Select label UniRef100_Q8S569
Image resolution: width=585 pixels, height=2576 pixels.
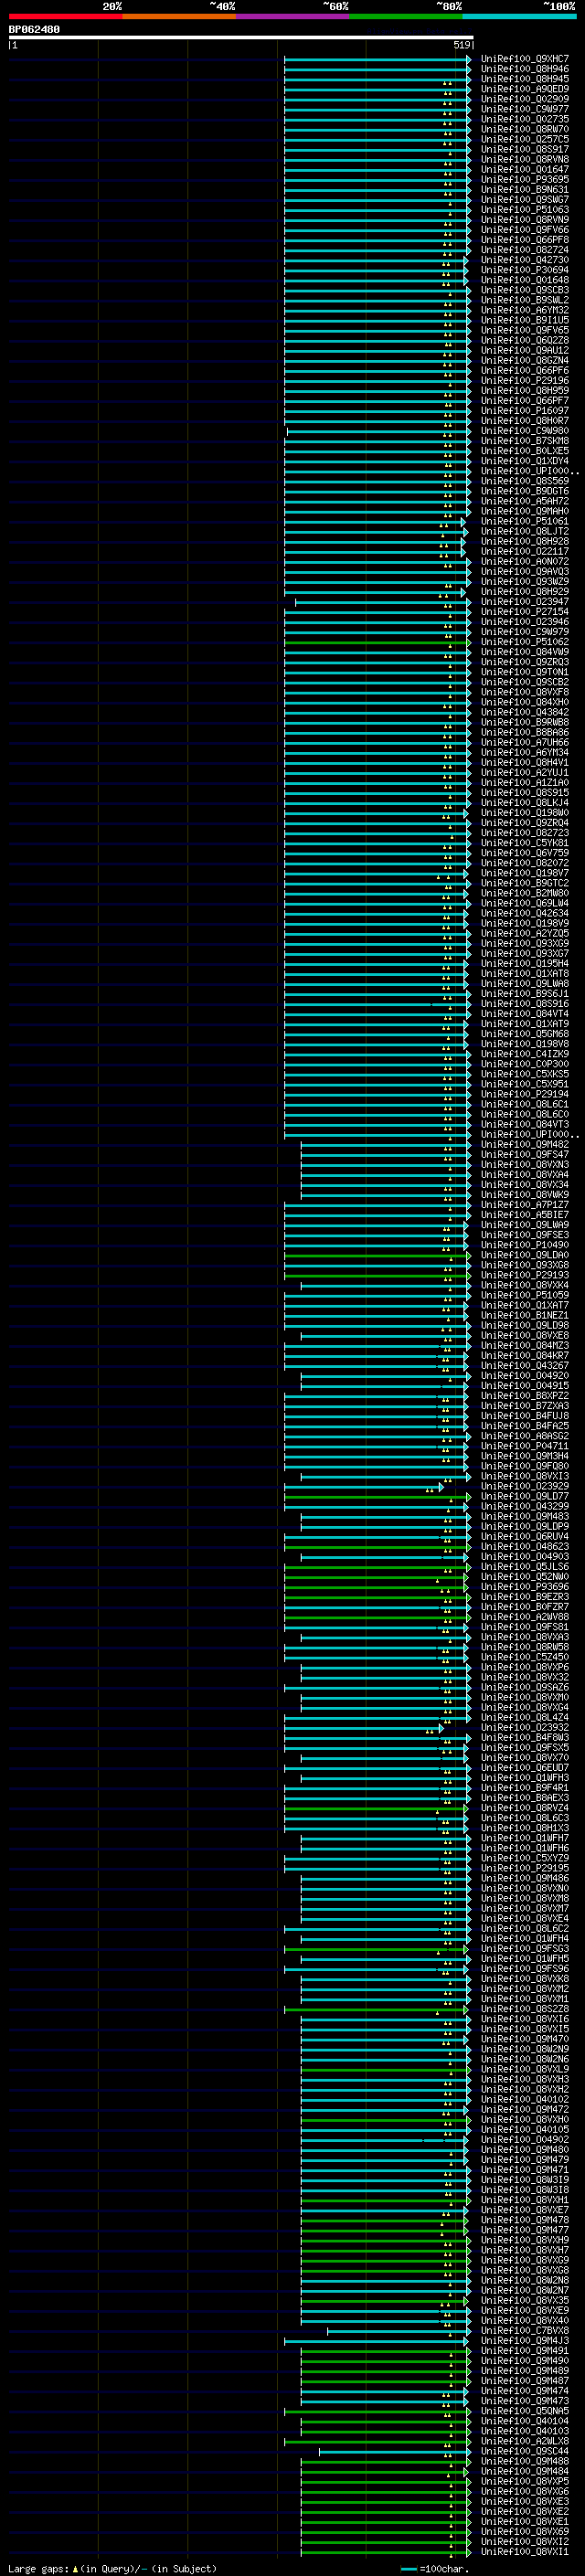click(x=525, y=481)
